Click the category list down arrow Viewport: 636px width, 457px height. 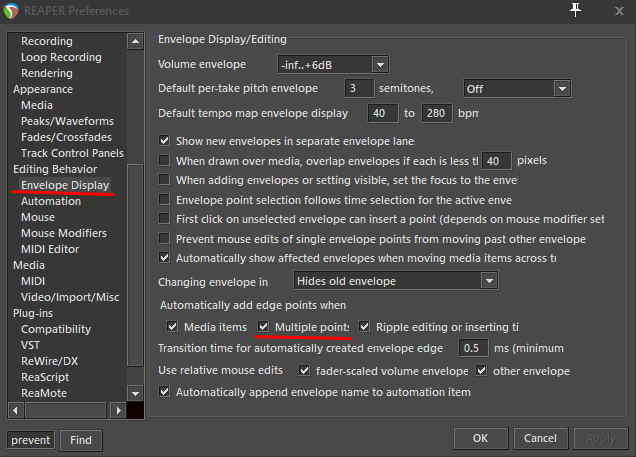pyautogui.click(x=135, y=393)
